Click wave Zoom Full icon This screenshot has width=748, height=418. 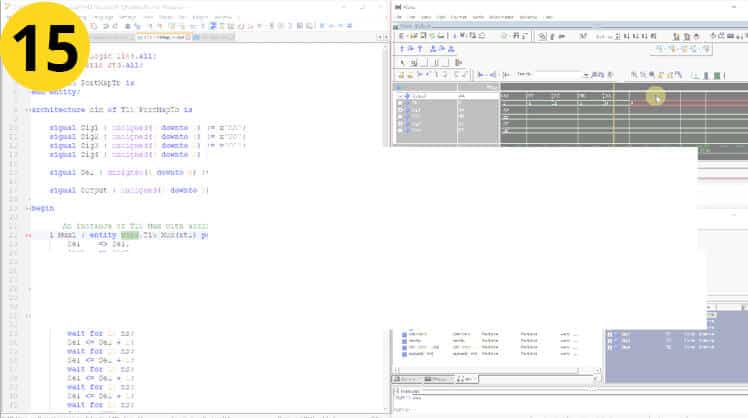click(652, 75)
